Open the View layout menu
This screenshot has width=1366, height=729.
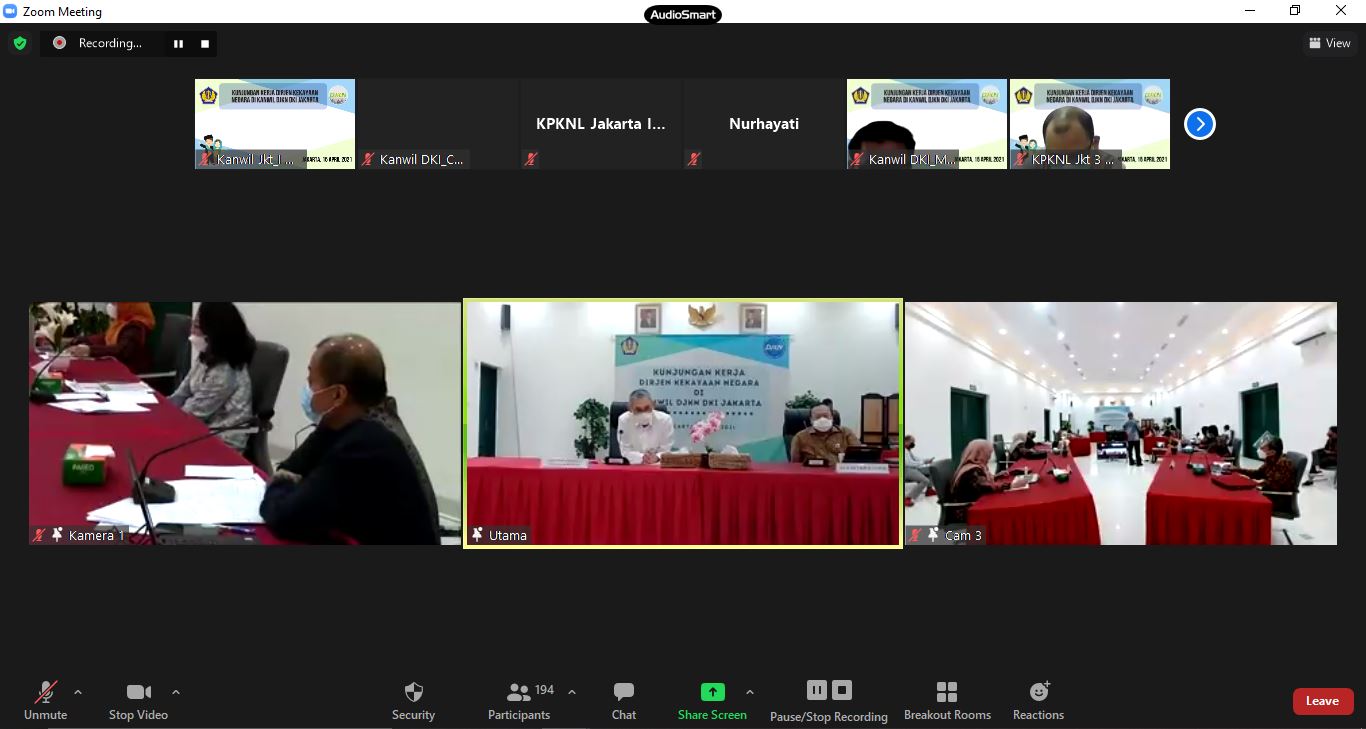[x=1330, y=43]
